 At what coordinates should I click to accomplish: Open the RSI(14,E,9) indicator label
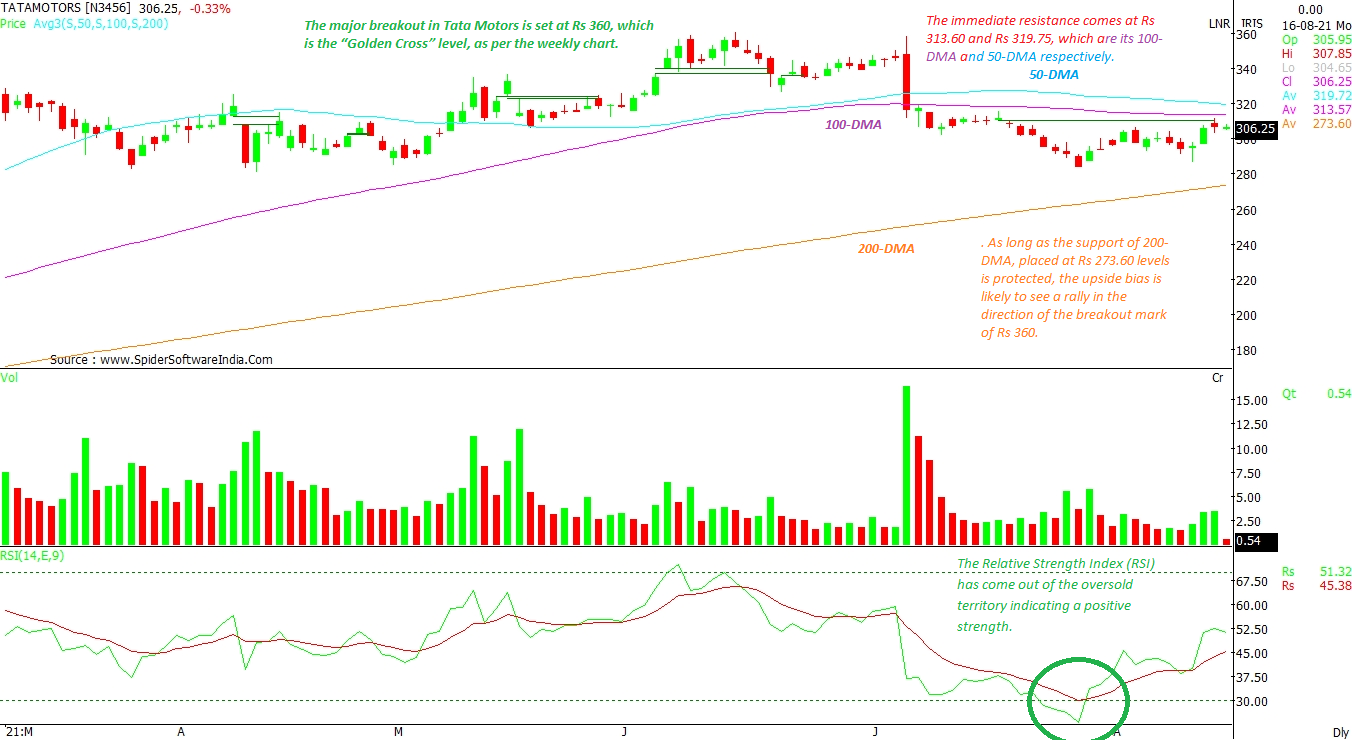tap(34, 556)
